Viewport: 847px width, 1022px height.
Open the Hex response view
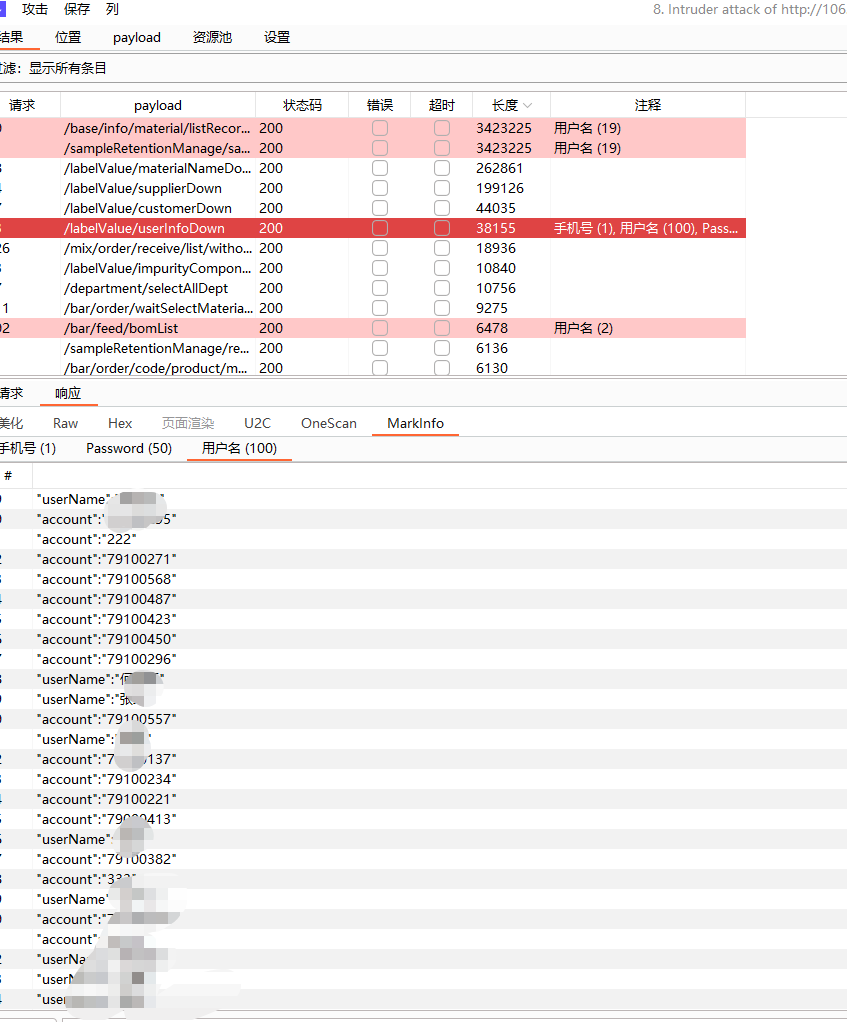[x=120, y=423]
